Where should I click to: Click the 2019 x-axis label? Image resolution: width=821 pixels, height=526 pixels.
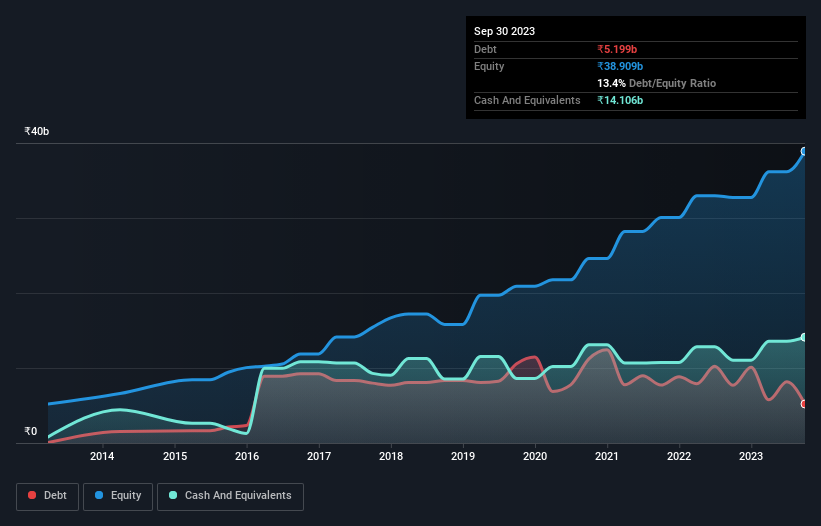click(463, 456)
